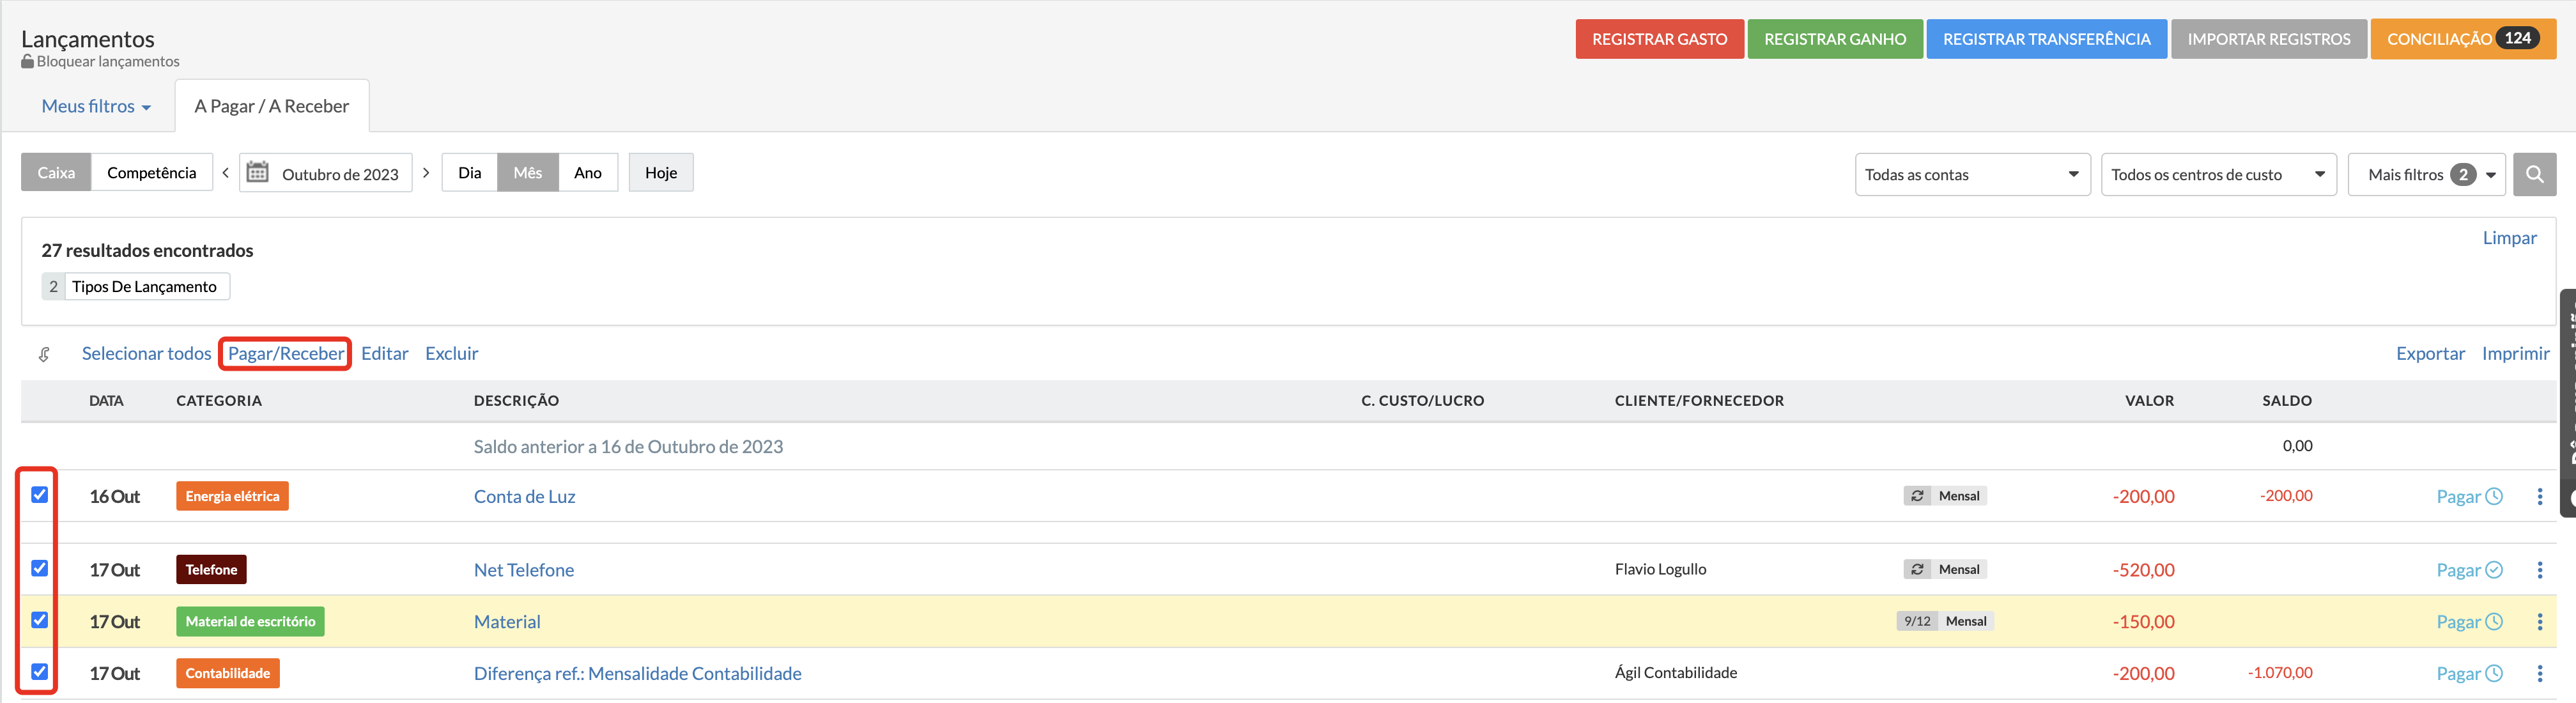Go to next month arrow
The width and height of the screenshot is (2576, 703).
point(426,173)
